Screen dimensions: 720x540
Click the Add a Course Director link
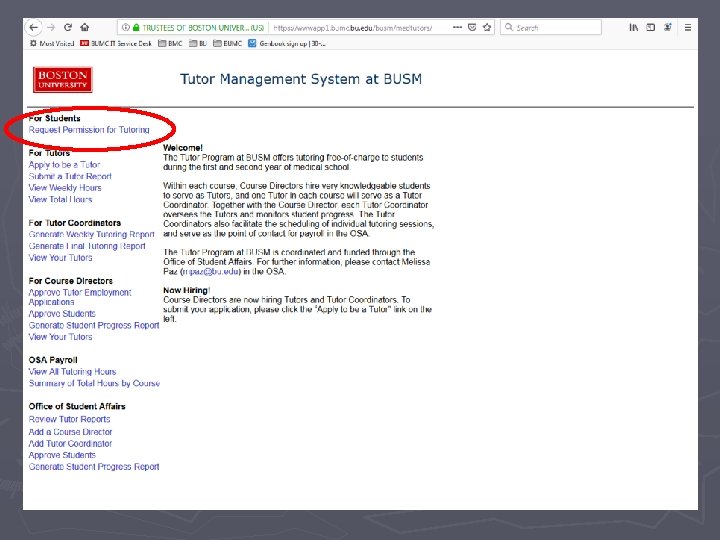point(70,432)
